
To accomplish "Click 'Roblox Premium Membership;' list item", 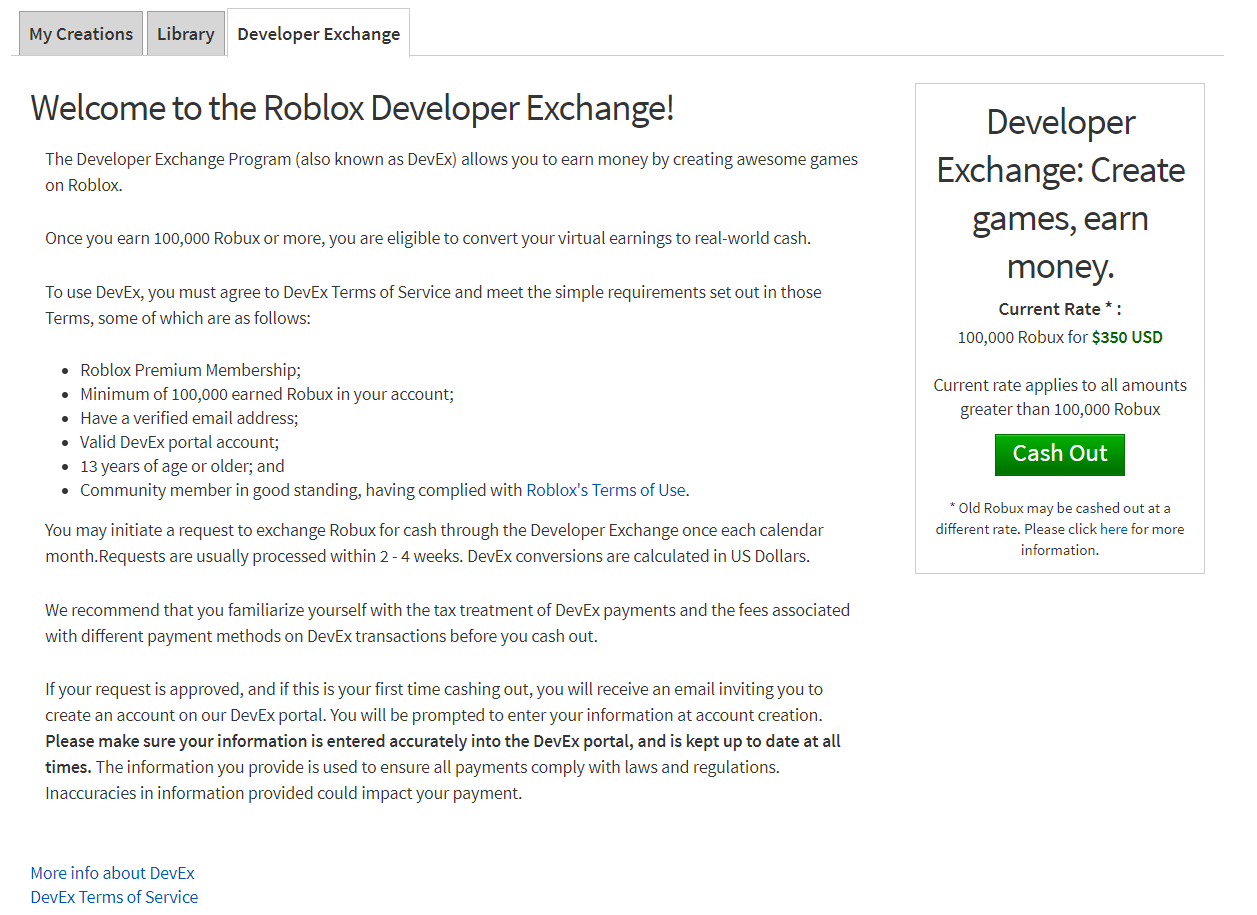I will [x=190, y=370].
